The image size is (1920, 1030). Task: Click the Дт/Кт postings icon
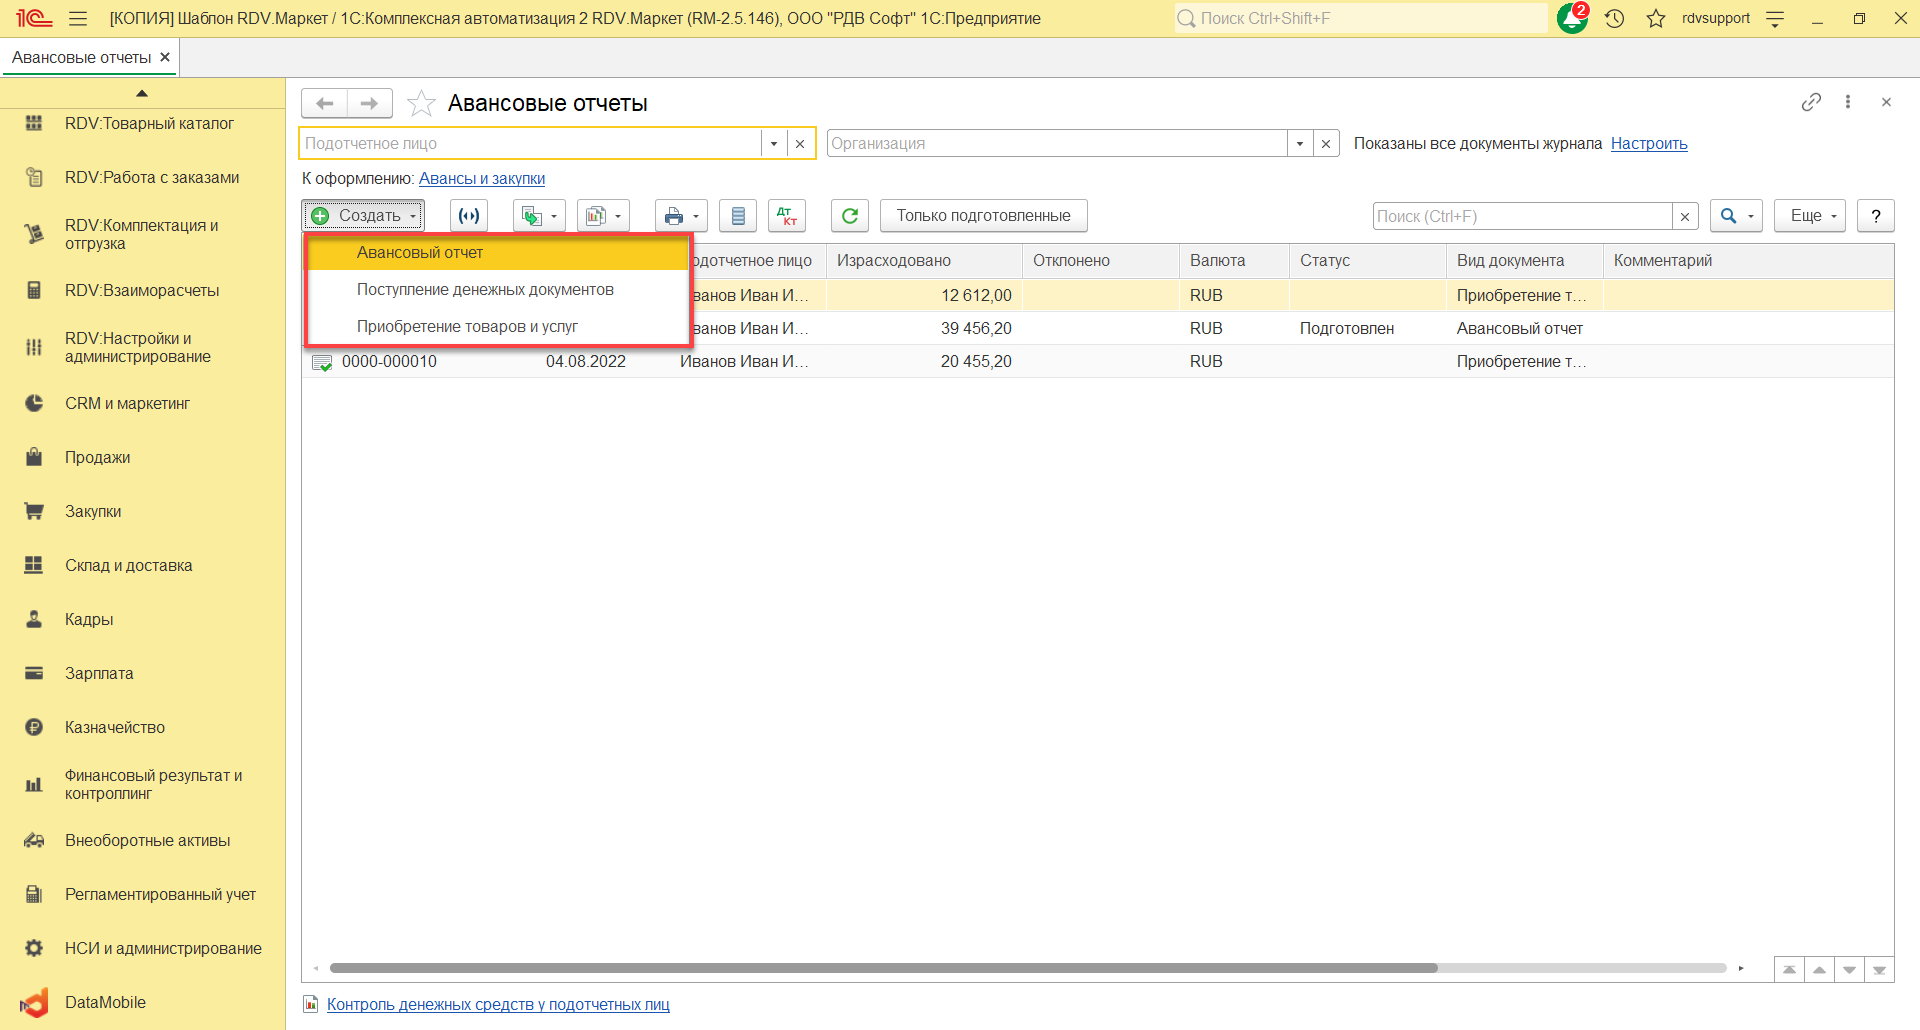click(787, 216)
